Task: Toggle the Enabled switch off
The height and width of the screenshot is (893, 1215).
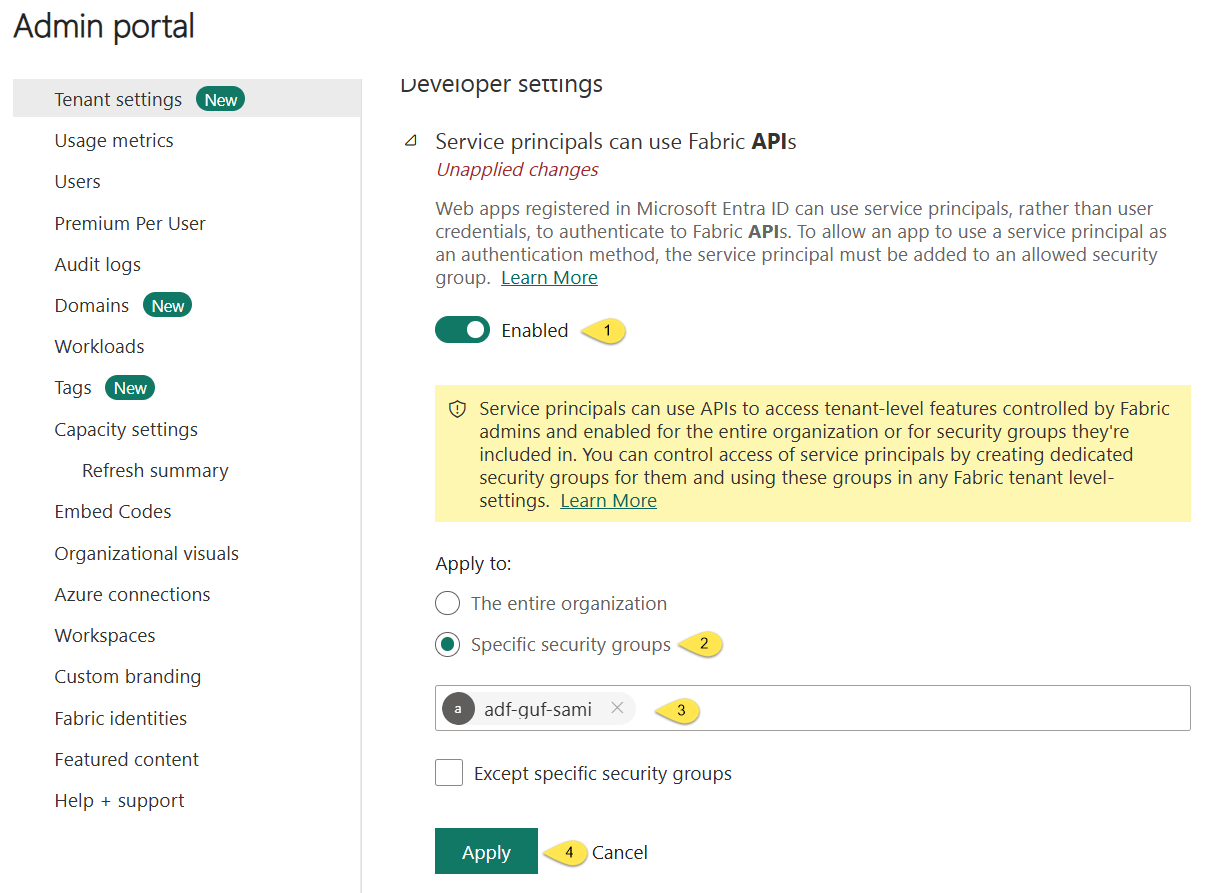Action: (x=462, y=330)
